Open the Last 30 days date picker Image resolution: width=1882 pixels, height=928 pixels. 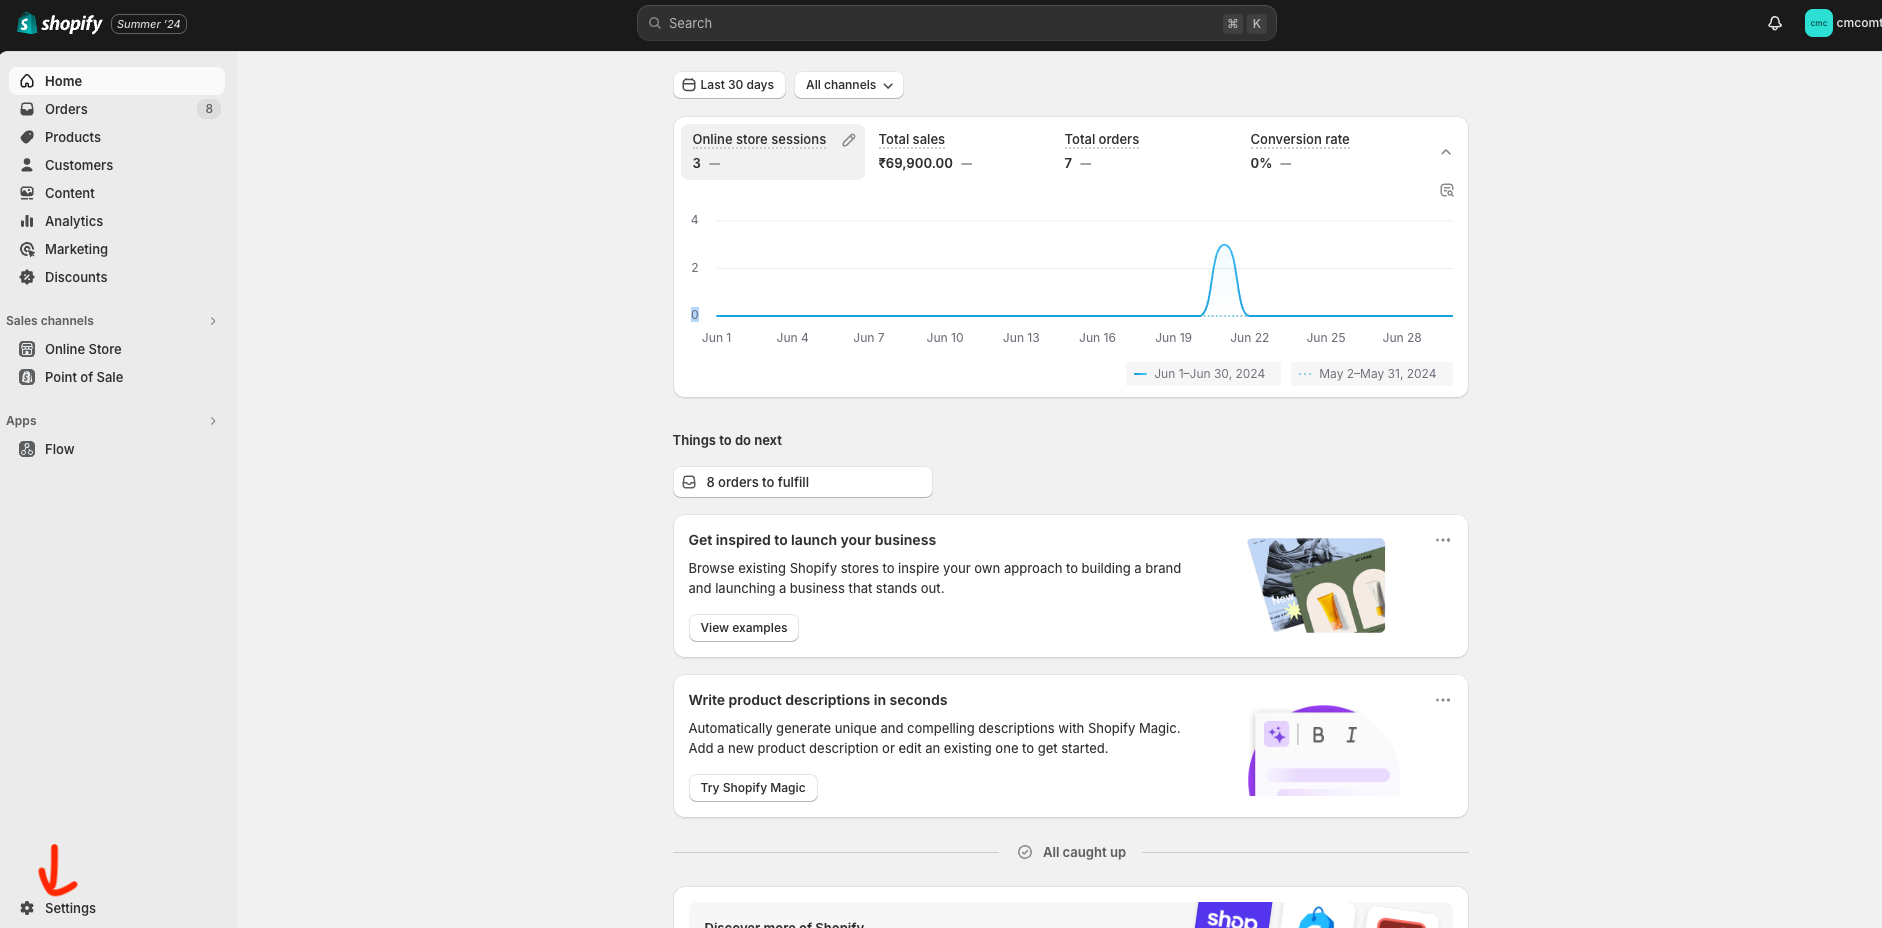(x=729, y=85)
